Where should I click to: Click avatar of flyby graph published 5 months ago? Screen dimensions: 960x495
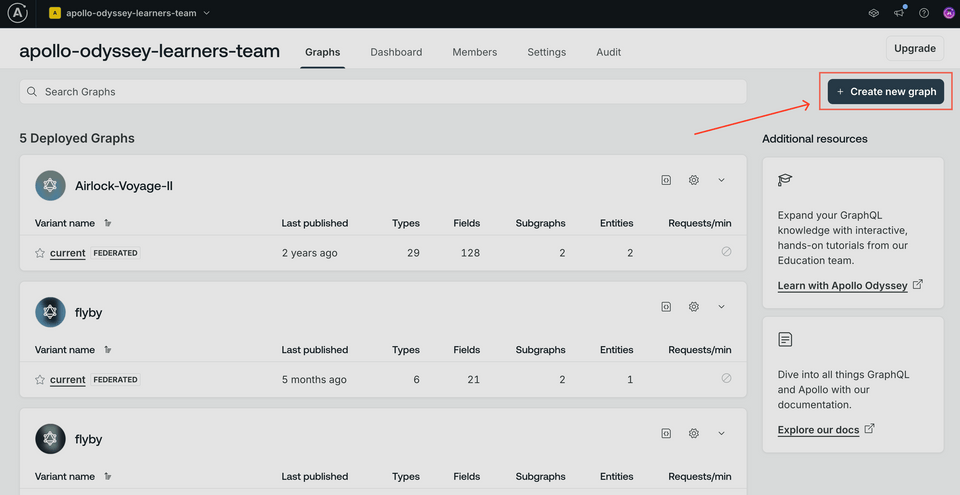[x=50, y=312]
